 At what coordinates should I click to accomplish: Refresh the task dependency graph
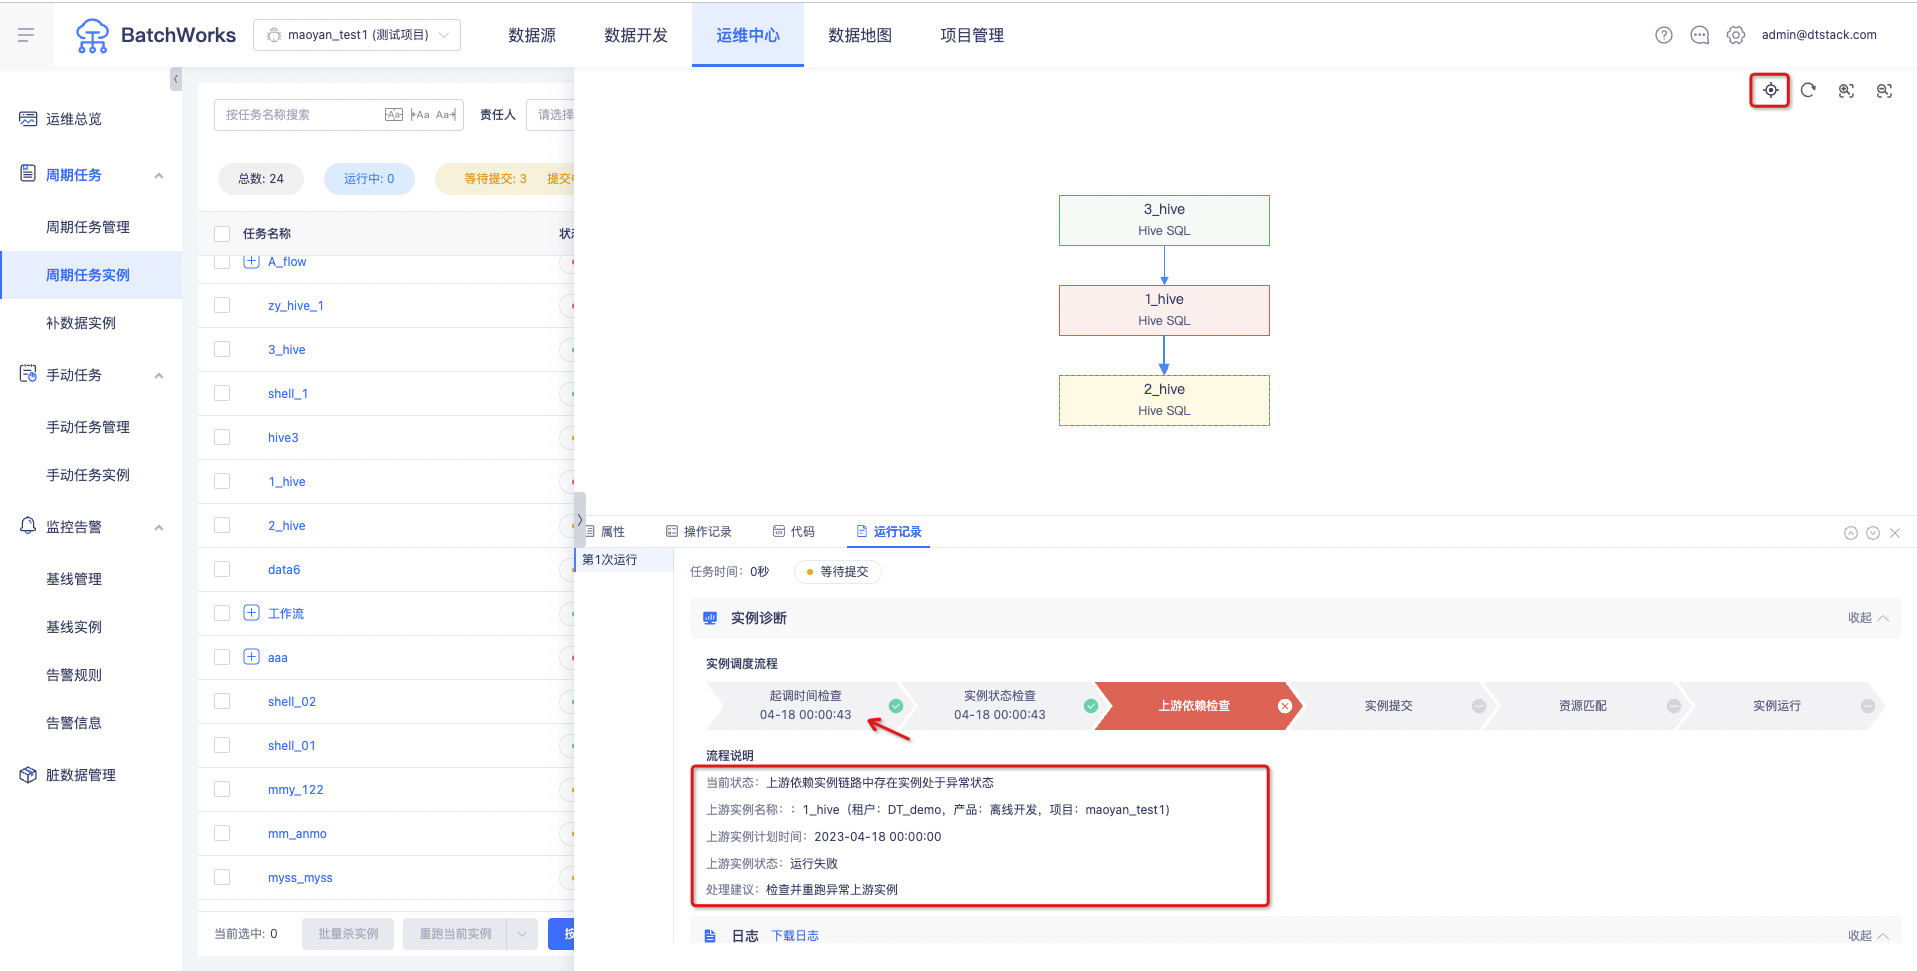coord(1808,90)
